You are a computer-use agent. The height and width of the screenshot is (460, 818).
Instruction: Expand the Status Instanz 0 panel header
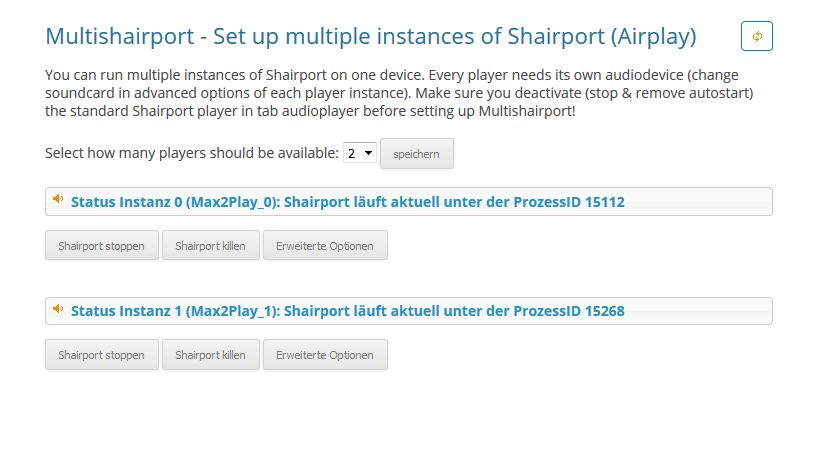pyautogui.click(x=408, y=202)
